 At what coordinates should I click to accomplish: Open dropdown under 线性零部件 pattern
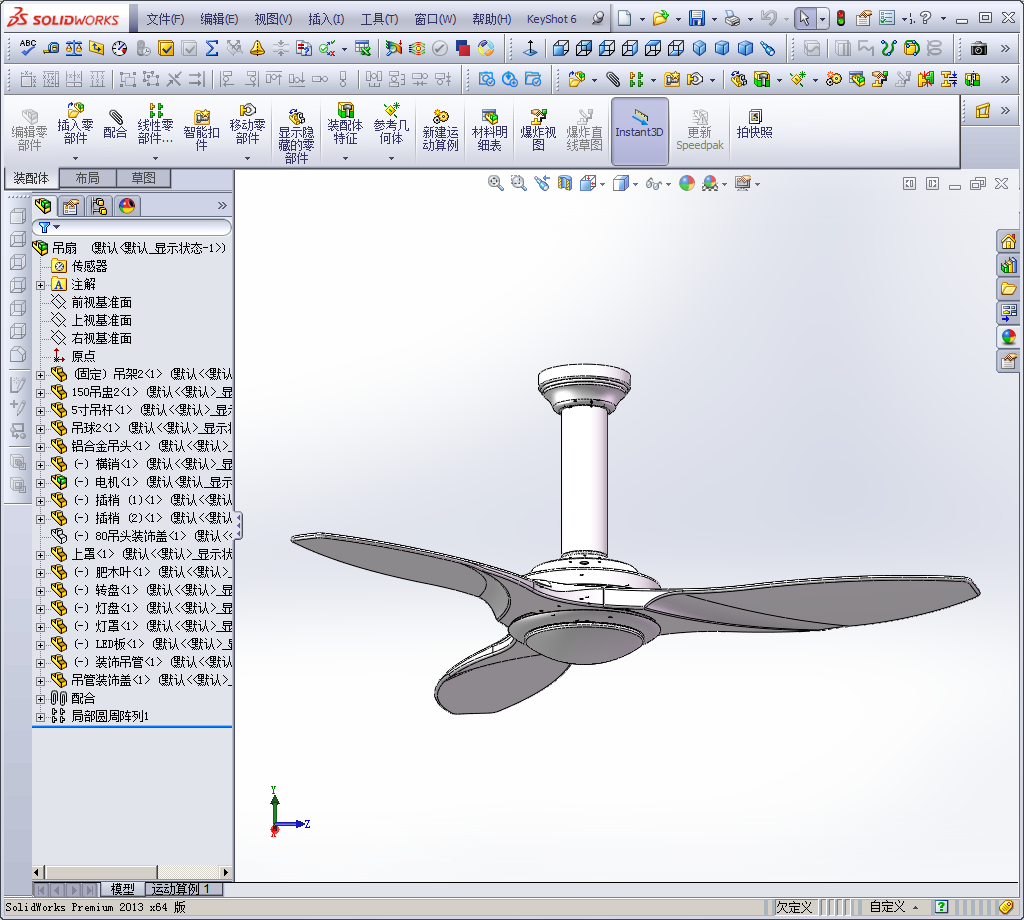click(x=155, y=158)
